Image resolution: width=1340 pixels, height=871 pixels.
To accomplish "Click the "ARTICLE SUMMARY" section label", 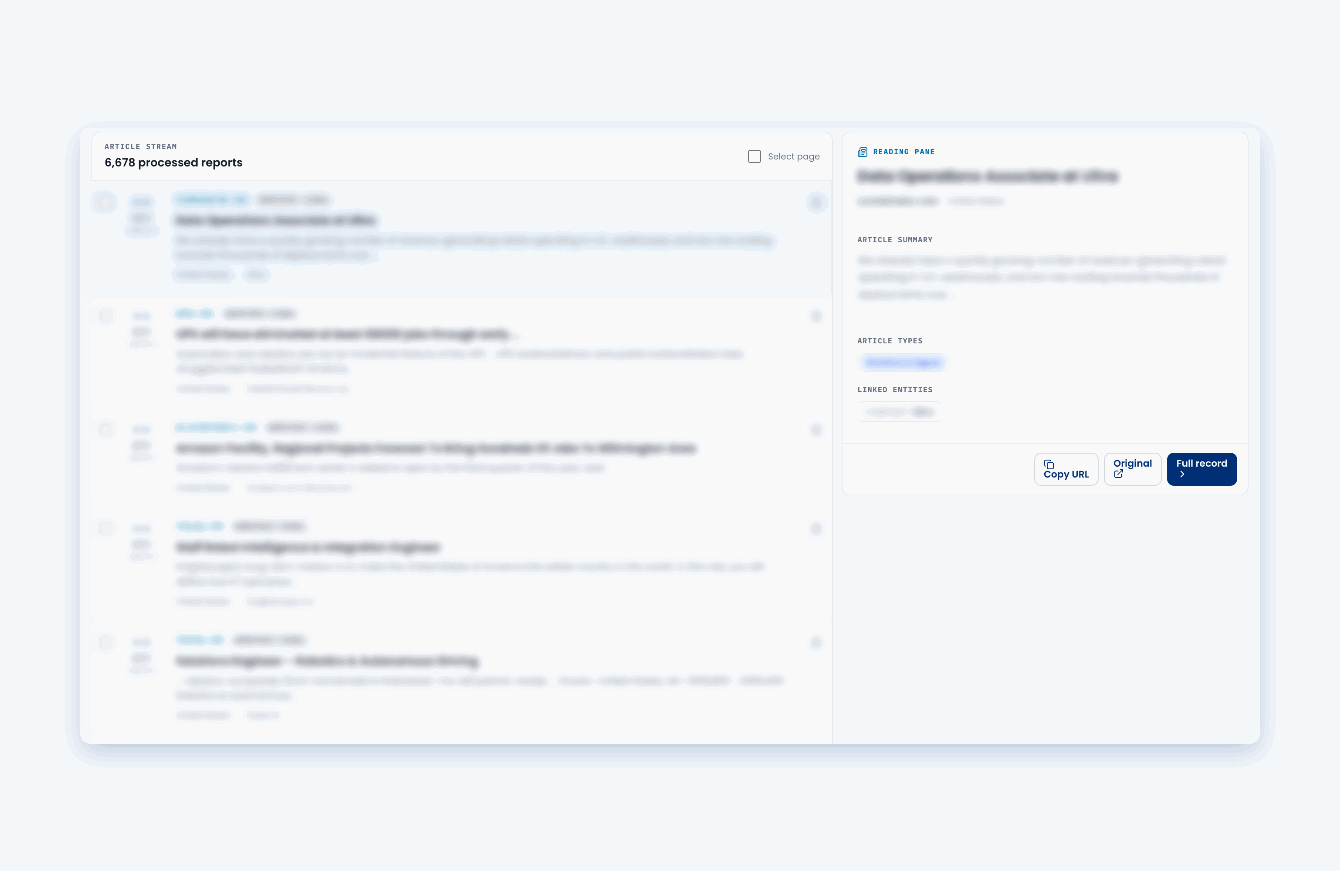I will coord(895,240).
